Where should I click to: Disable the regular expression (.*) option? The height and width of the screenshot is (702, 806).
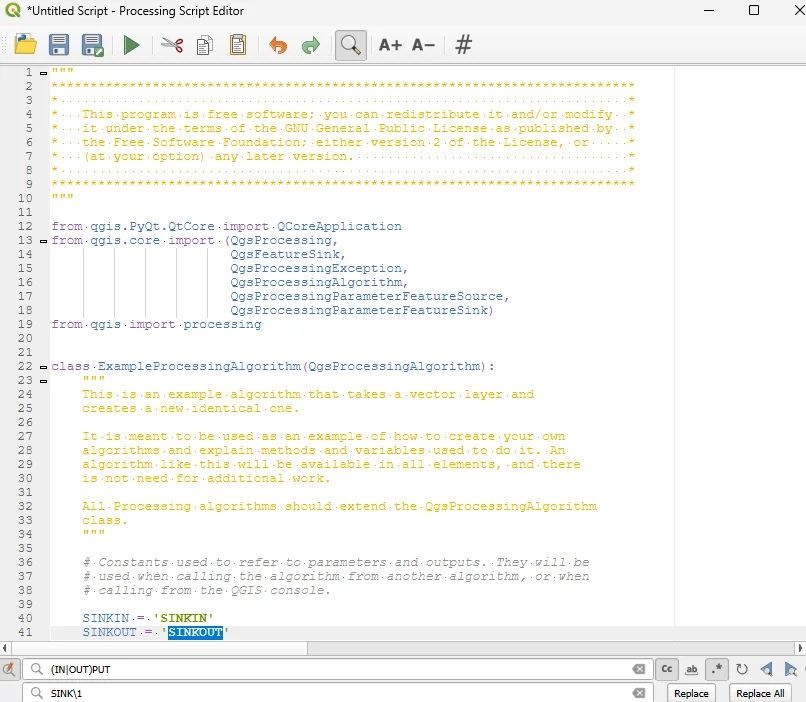coord(717,669)
